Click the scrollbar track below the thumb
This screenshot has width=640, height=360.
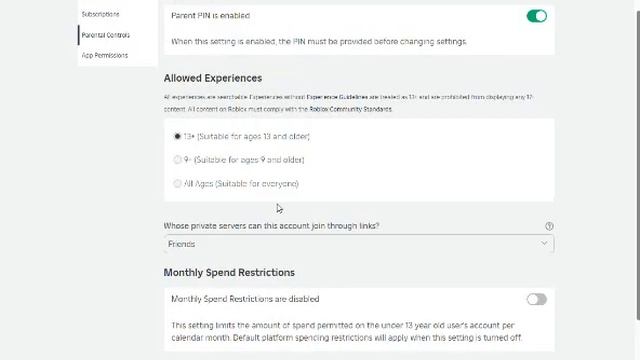click(638, 340)
